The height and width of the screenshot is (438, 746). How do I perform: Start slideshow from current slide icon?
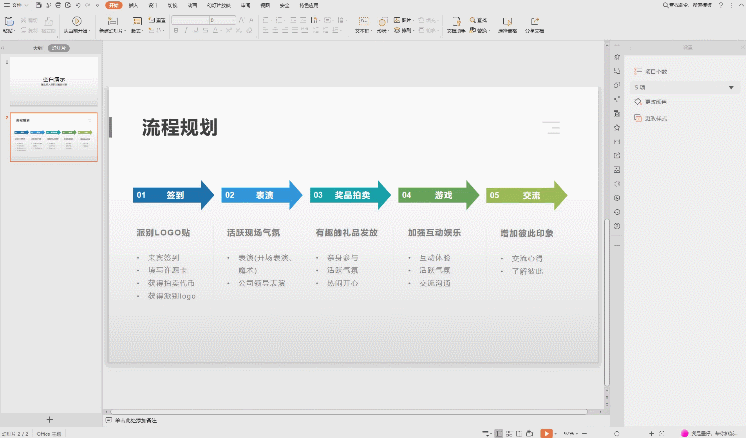coord(77,21)
